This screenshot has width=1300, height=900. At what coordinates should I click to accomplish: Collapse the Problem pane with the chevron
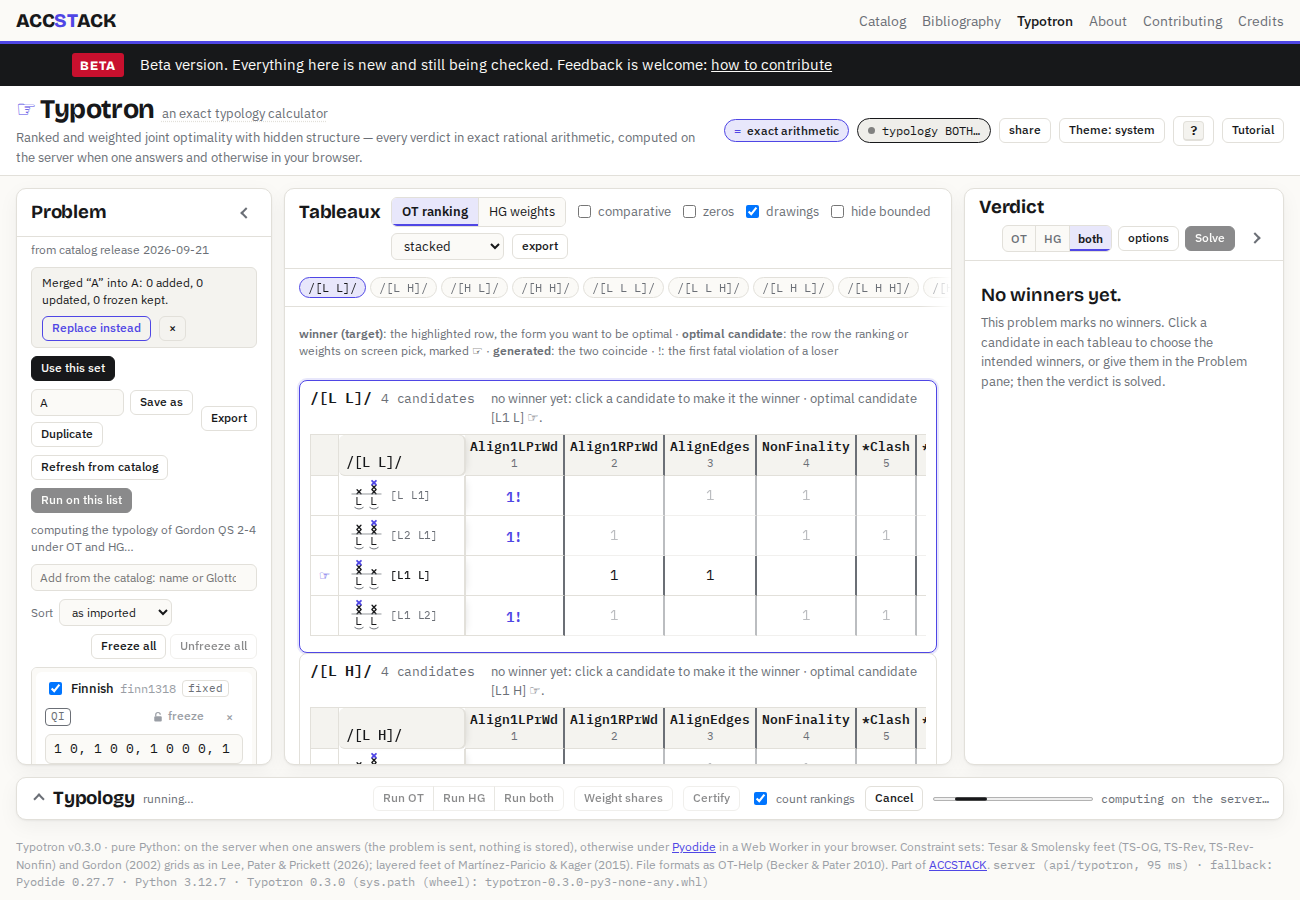coord(244,213)
